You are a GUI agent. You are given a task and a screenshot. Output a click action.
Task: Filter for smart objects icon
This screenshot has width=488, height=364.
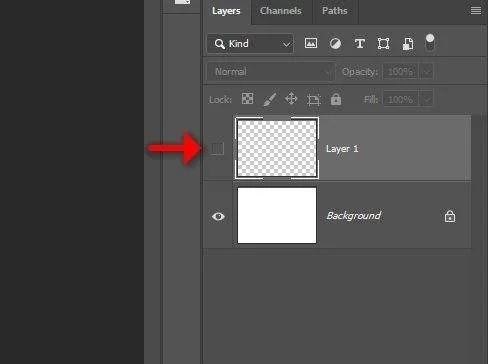click(x=408, y=44)
